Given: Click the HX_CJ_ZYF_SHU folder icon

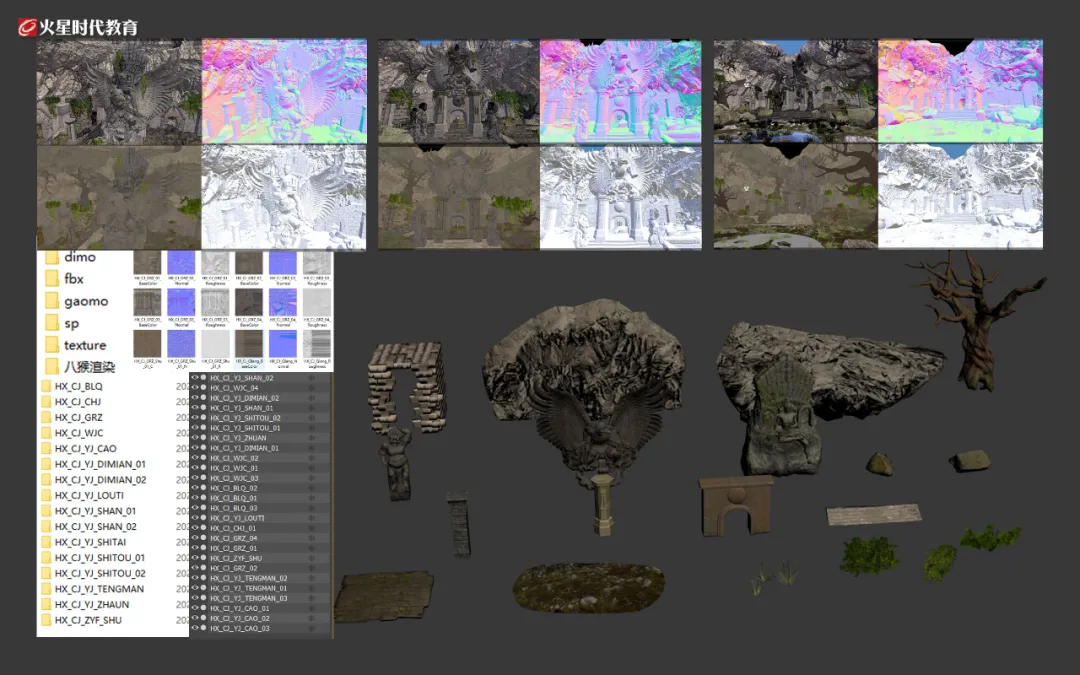Looking at the screenshot, I should tap(46, 620).
